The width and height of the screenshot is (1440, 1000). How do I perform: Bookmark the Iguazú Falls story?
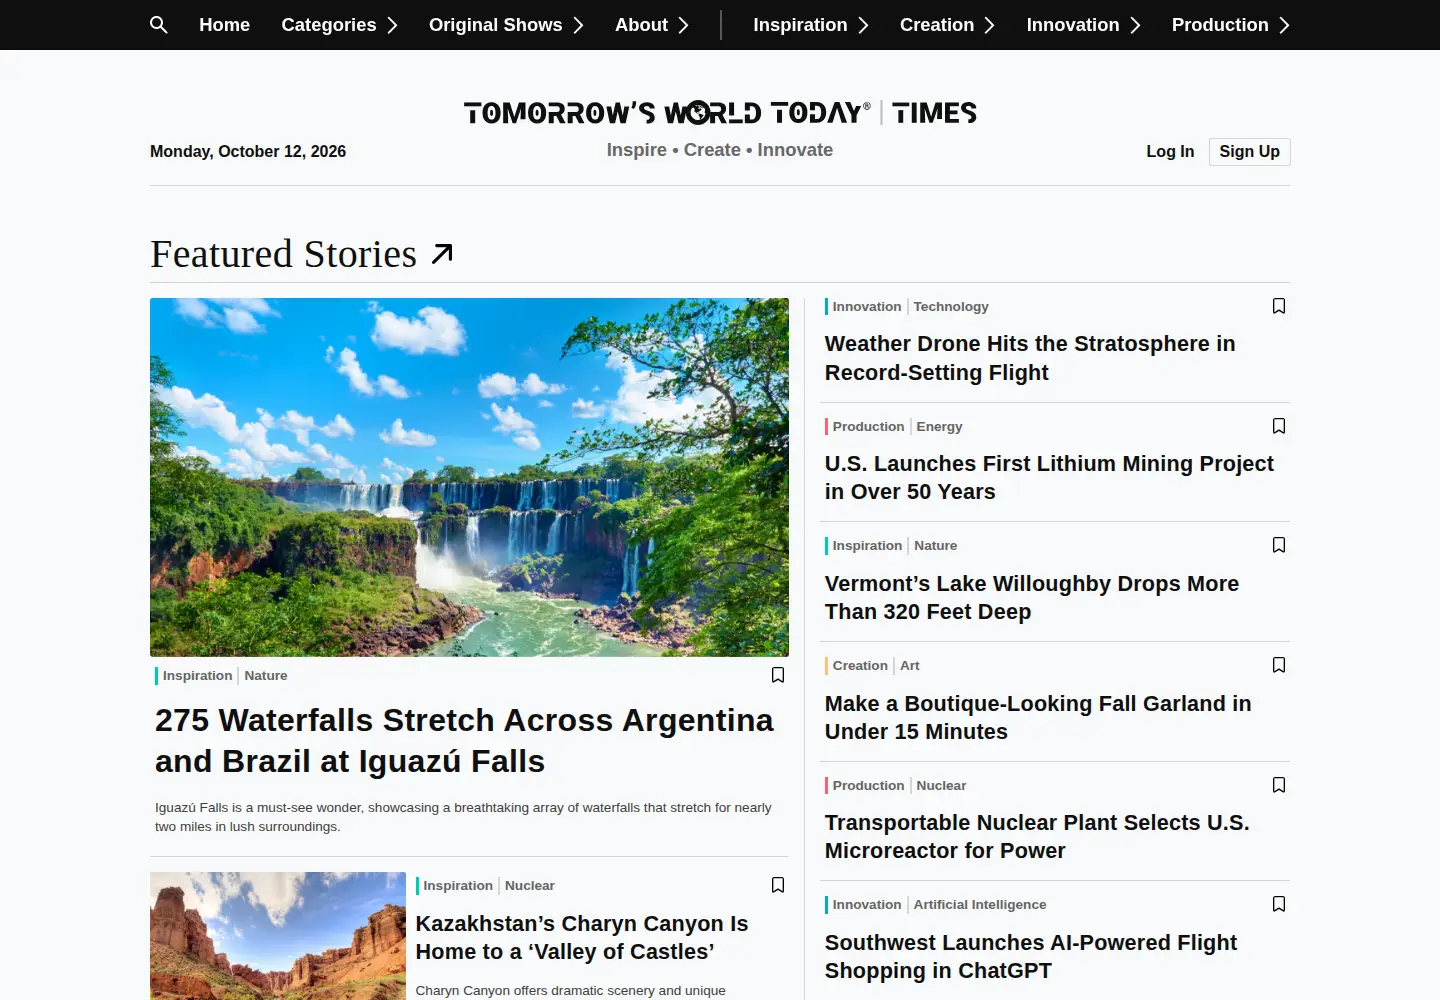pos(777,675)
